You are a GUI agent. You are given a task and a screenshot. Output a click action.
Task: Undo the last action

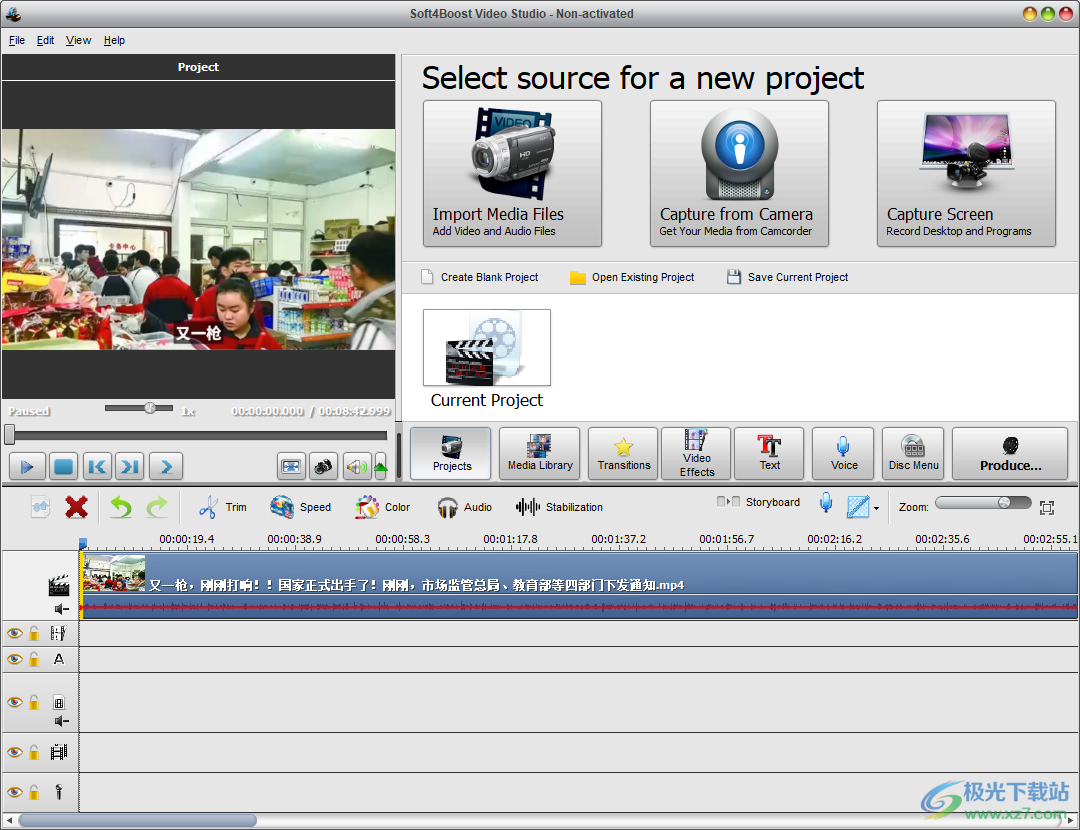coord(121,507)
